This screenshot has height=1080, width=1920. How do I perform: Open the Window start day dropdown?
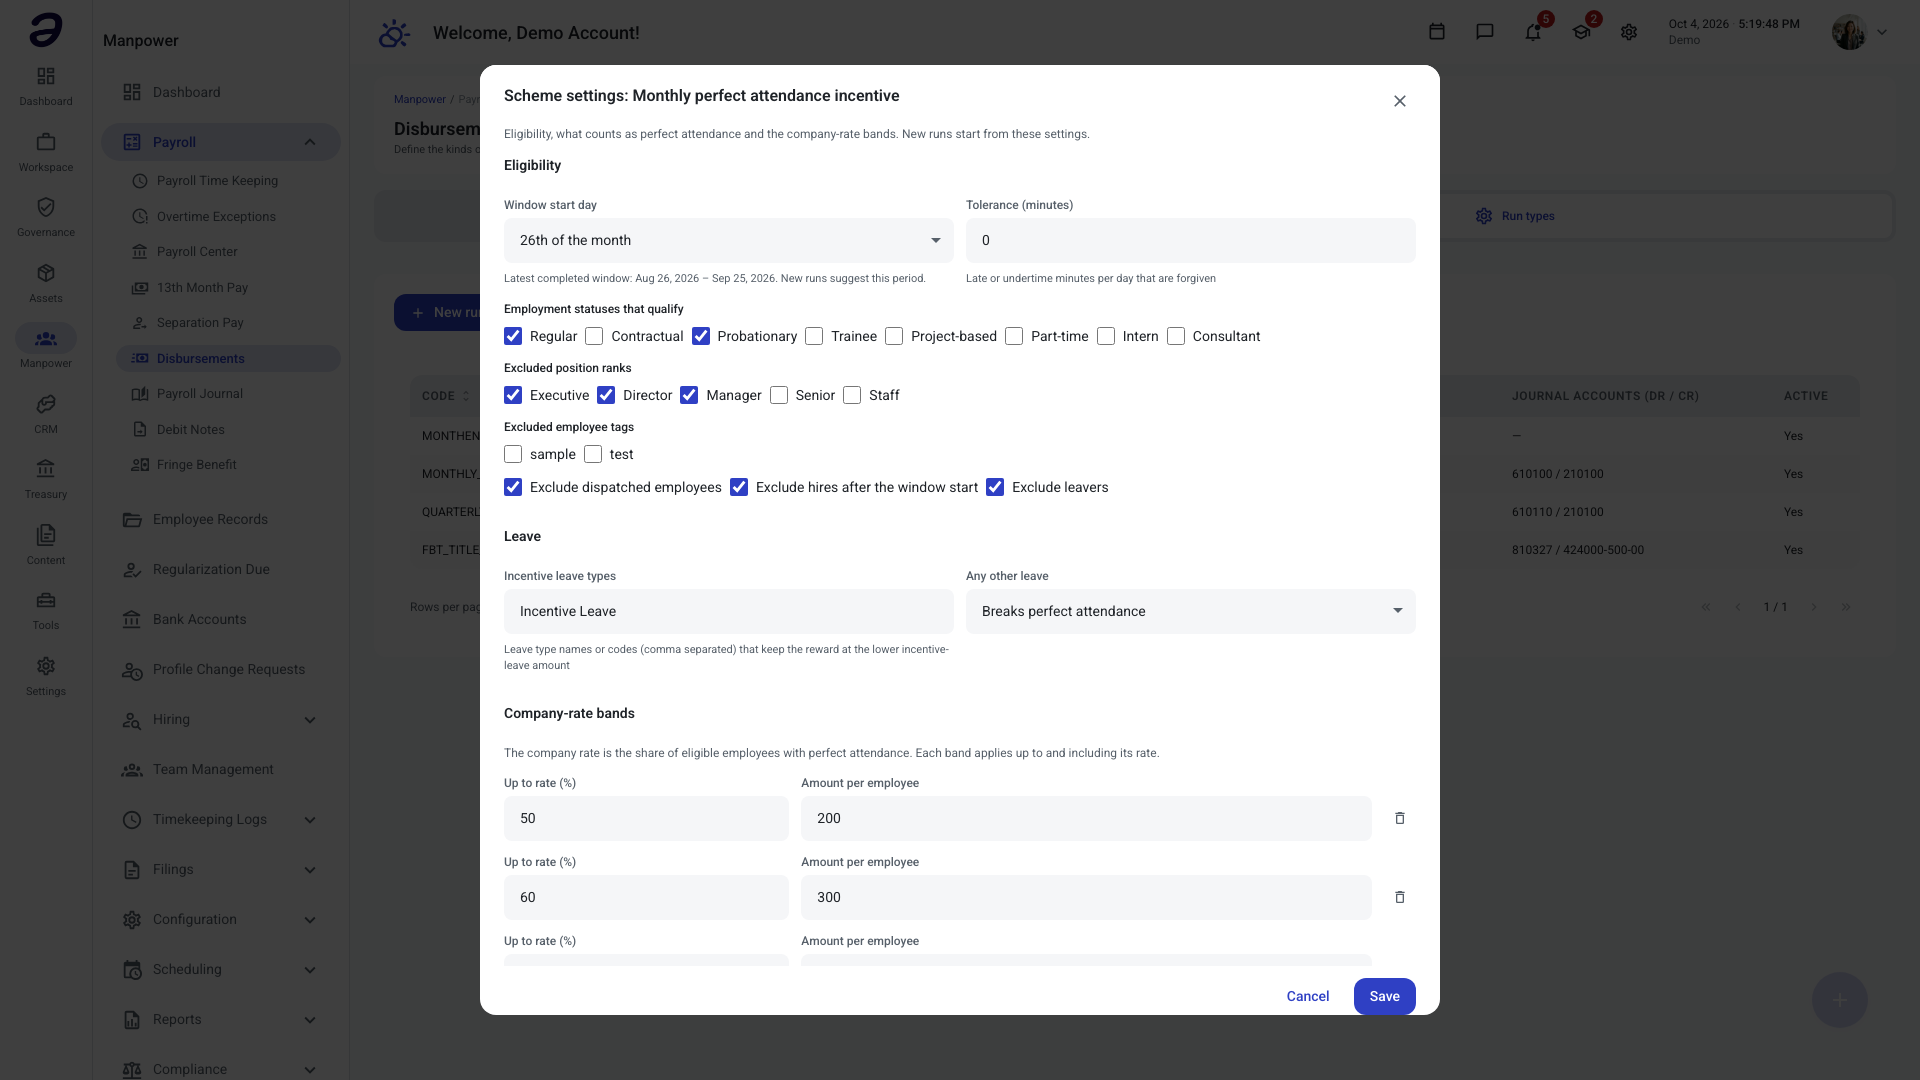point(729,240)
